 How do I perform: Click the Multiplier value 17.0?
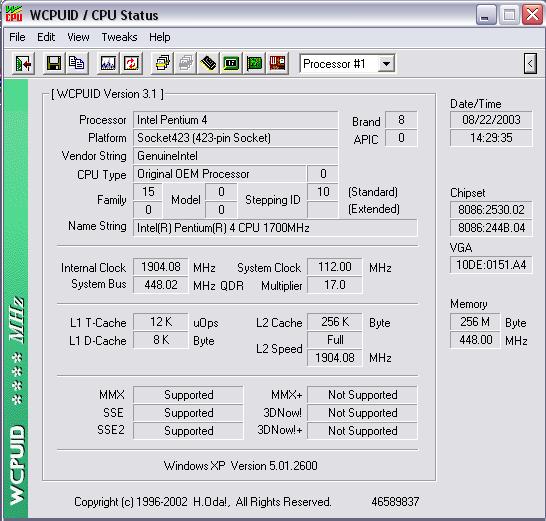point(335,285)
